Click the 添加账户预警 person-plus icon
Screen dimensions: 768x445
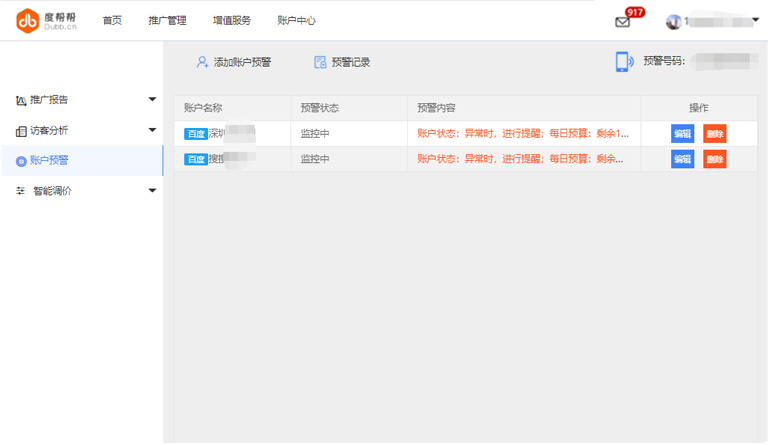click(202, 62)
